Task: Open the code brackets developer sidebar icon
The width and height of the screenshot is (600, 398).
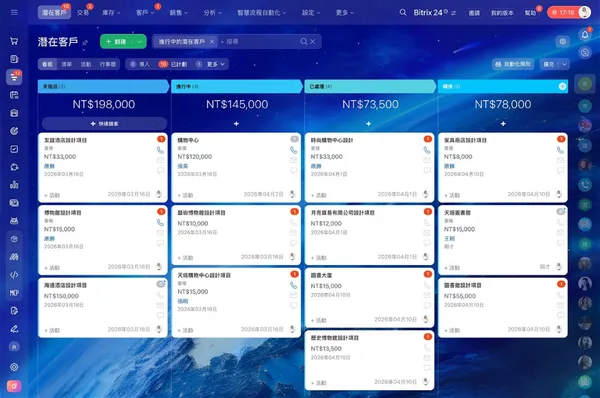Action: (14, 275)
